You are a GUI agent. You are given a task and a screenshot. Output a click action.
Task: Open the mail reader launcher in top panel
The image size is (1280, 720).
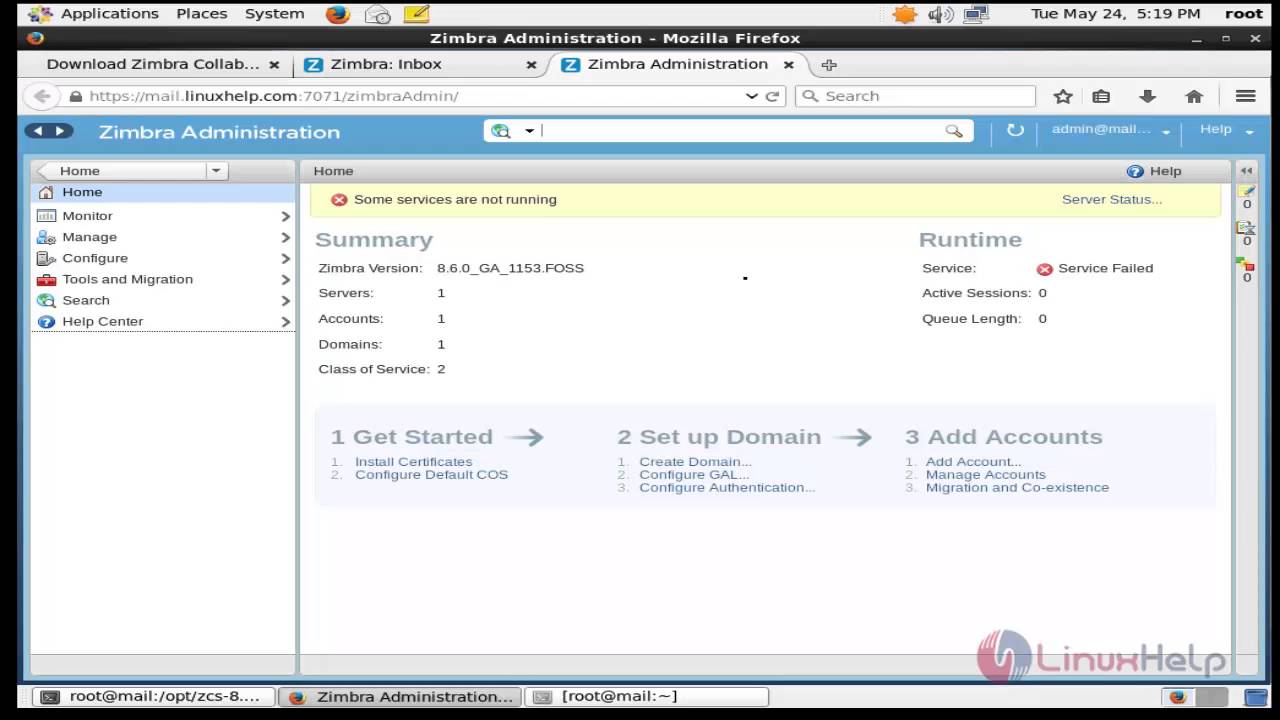(x=378, y=14)
